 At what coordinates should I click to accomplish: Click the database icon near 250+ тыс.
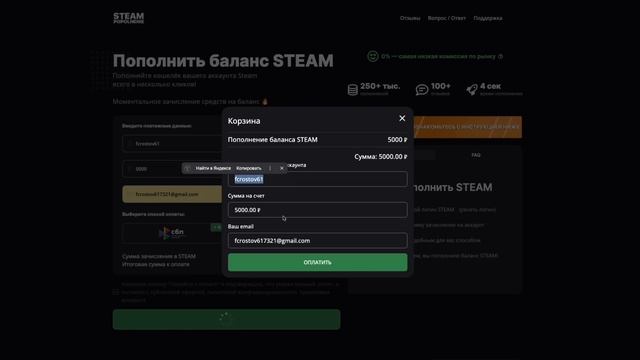point(353,89)
